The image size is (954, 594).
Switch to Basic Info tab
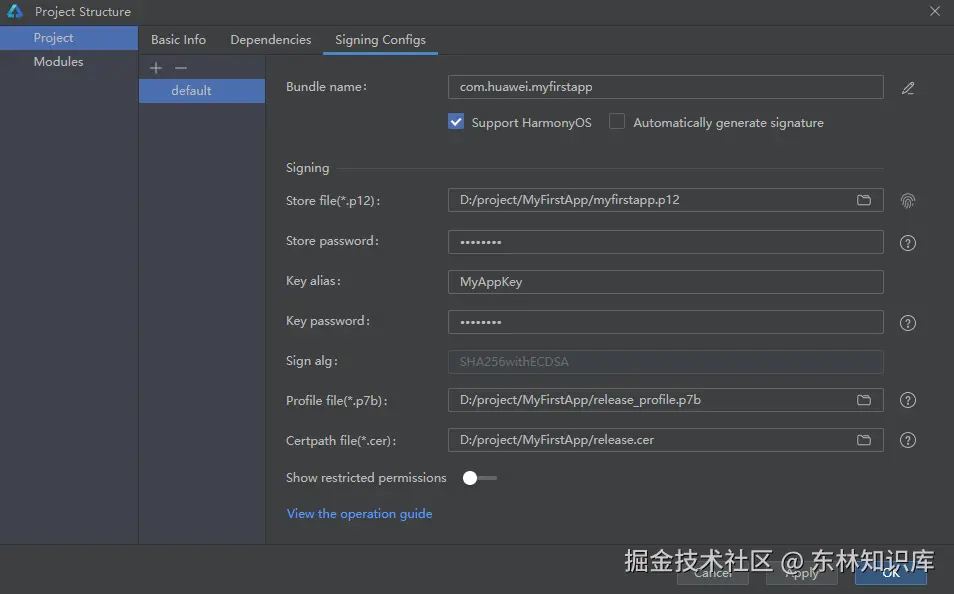(x=178, y=40)
